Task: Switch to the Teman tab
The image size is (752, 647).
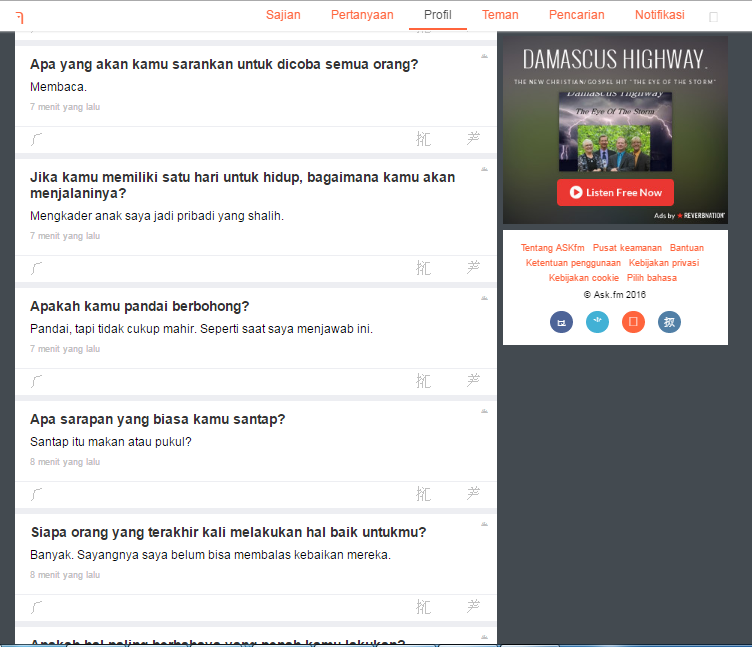Action: pyautogui.click(x=500, y=15)
